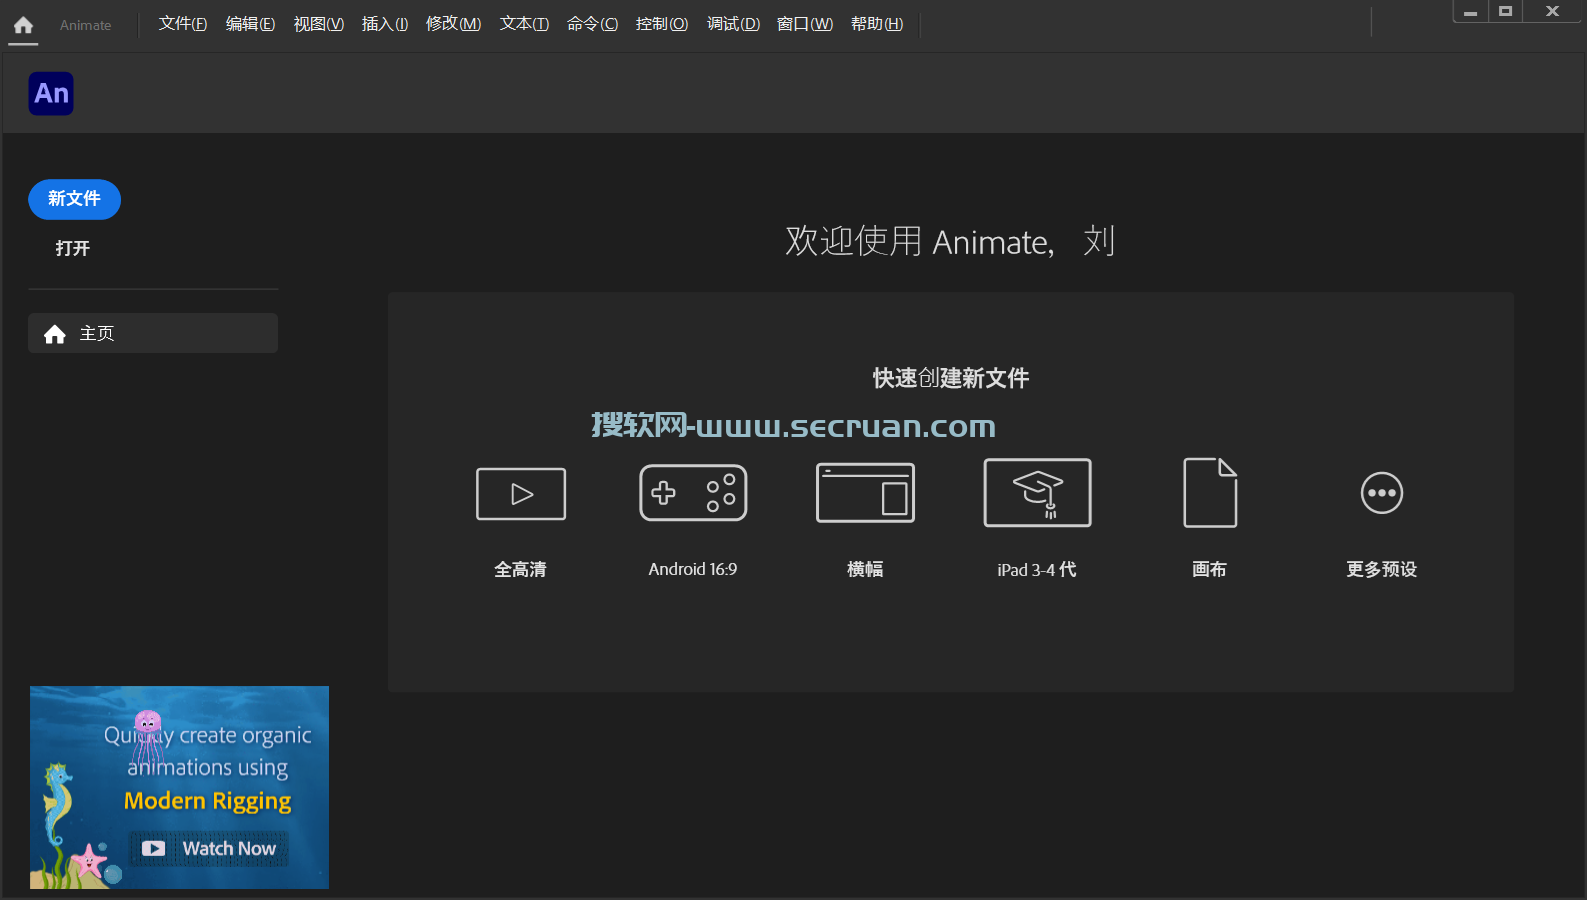Open the 调试(D) menu
Screen dimensions: 1587x900
(733, 24)
